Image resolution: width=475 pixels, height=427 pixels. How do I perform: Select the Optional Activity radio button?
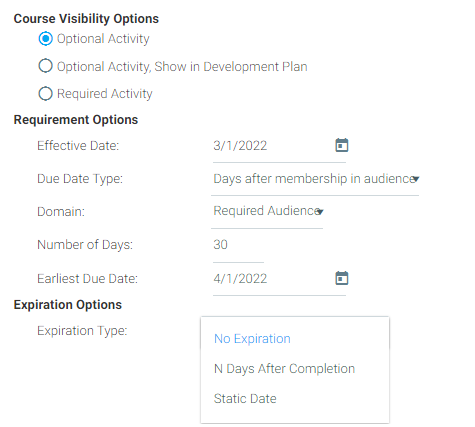click(46, 39)
